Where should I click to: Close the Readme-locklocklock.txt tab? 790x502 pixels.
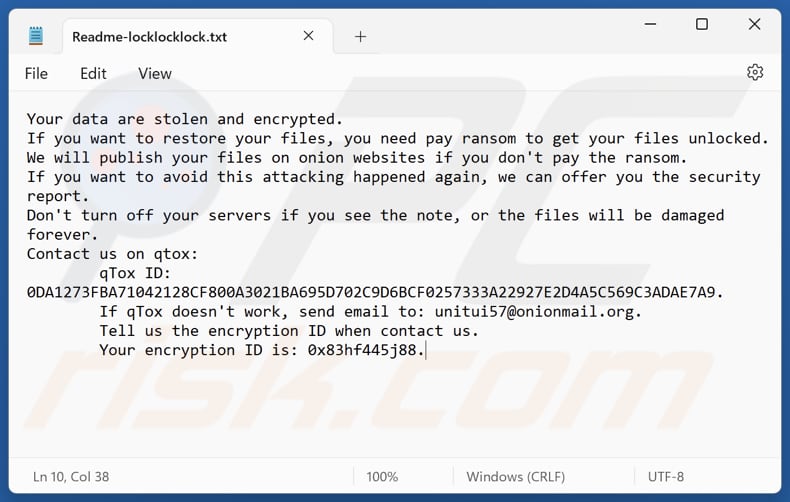pos(309,36)
